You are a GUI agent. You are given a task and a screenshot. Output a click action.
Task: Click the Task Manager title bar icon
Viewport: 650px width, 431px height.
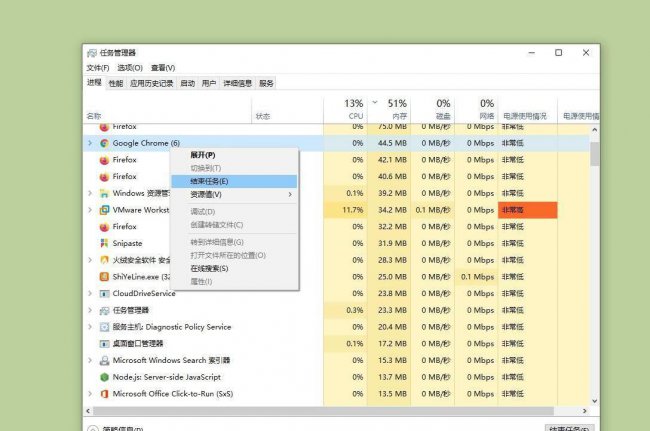tap(92, 53)
